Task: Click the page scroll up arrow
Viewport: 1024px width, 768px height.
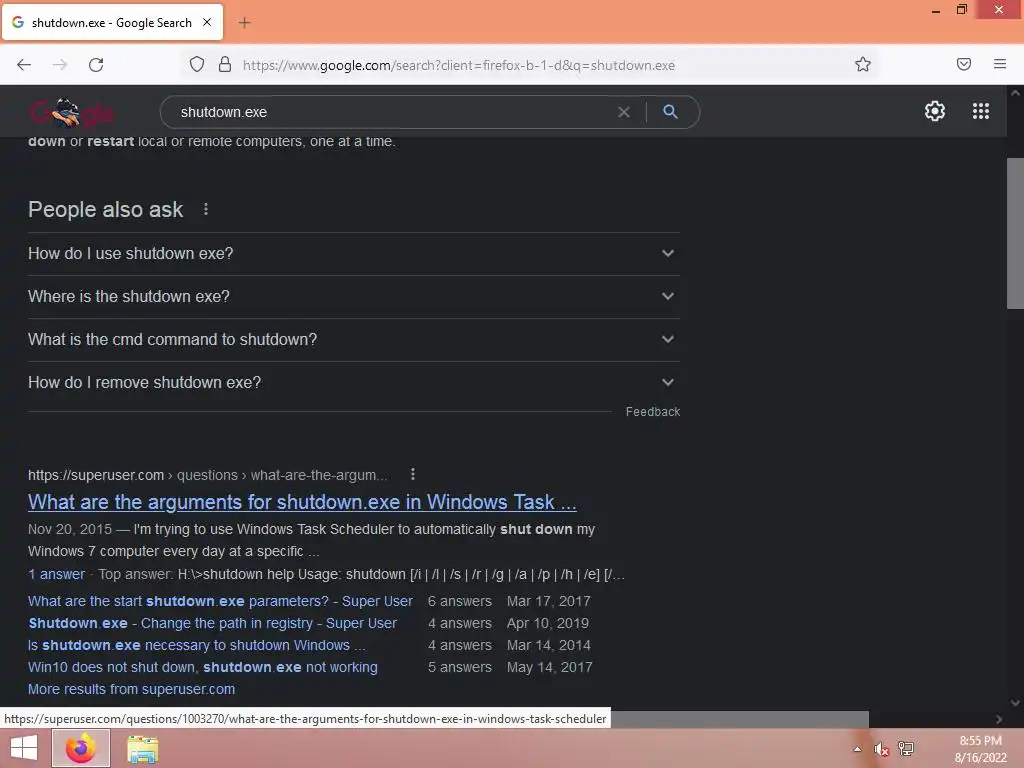Action: (1015, 93)
